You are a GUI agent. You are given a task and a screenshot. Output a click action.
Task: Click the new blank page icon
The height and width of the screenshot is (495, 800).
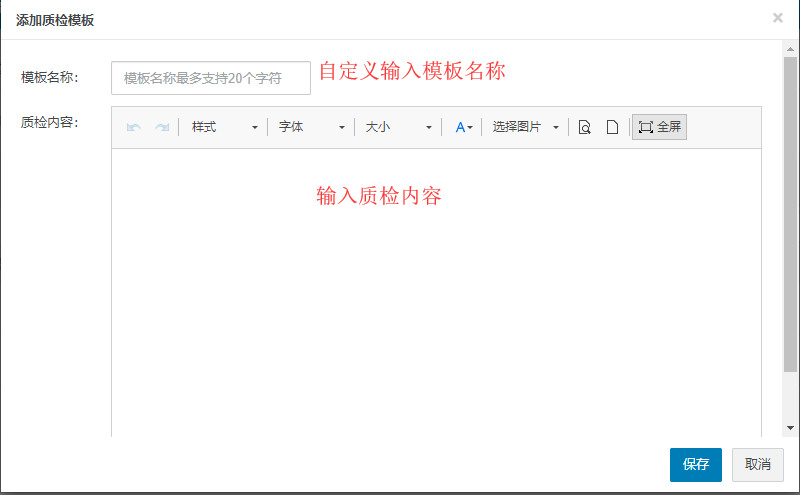tap(612, 127)
